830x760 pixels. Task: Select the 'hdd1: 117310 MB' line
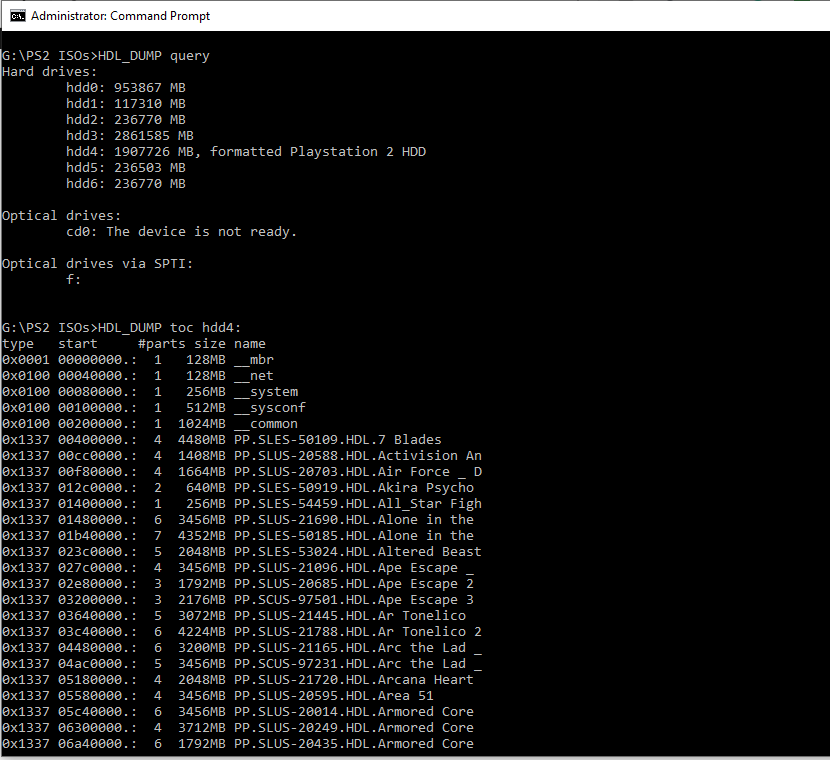tap(126, 104)
